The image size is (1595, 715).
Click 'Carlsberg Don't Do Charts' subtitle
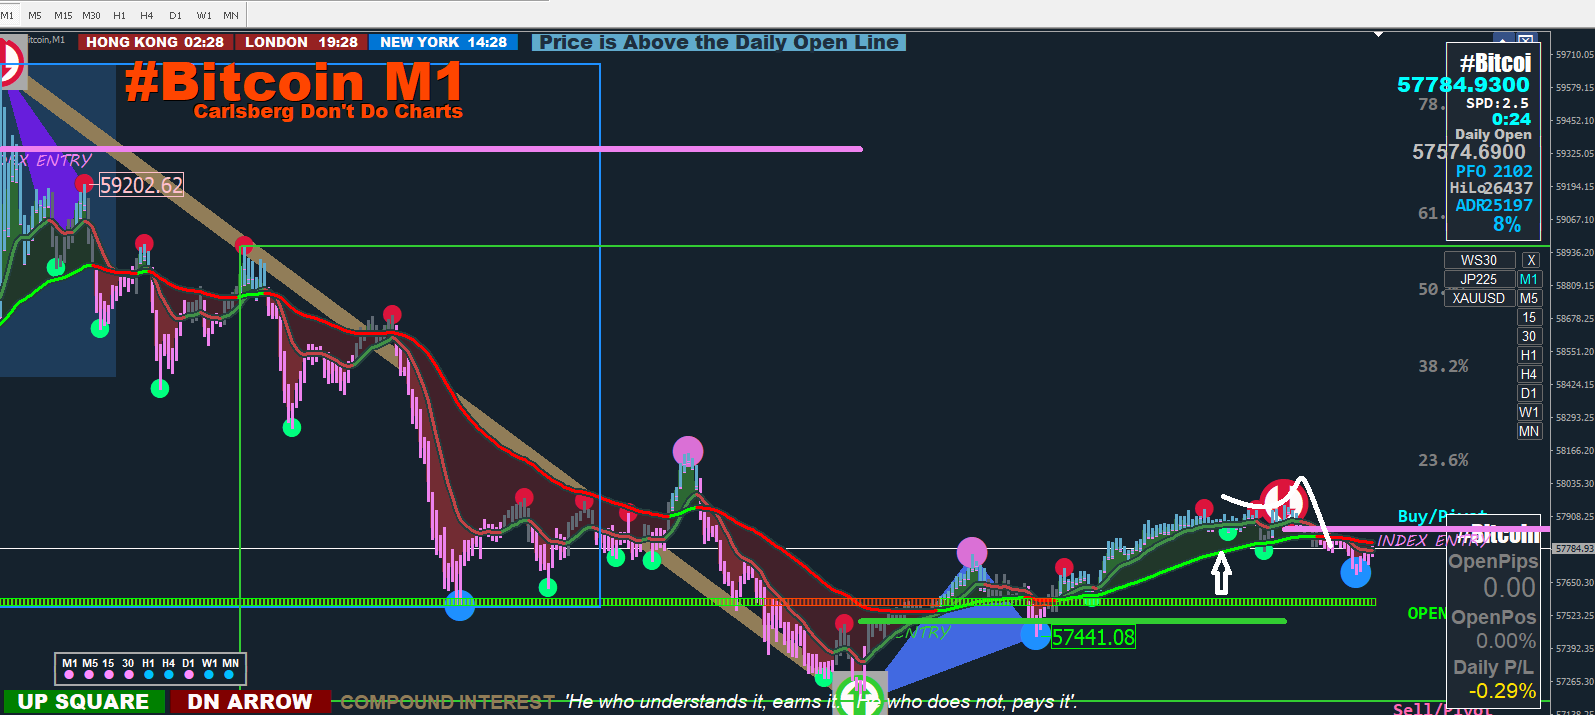[328, 111]
